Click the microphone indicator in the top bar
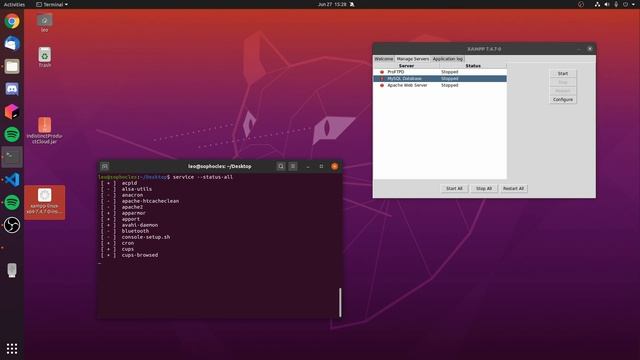640x360 pixels. (x=616, y=4)
